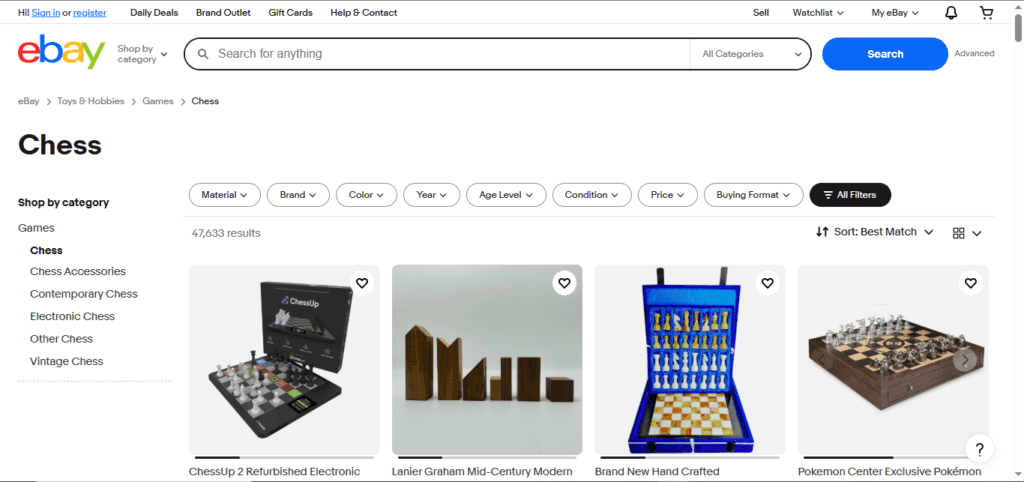This screenshot has width=1024, height=482.
Task: Click next arrow on Pokemon chess image
Action: click(964, 360)
